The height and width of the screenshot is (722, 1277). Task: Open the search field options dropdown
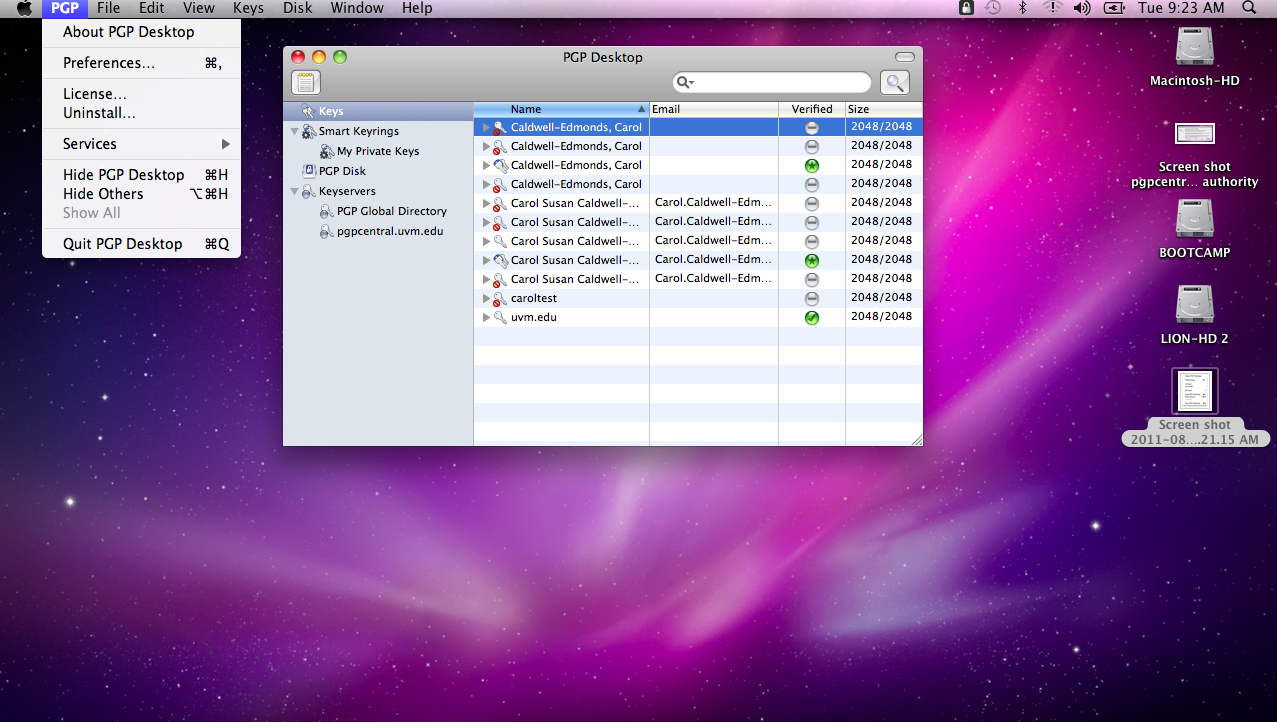click(686, 83)
